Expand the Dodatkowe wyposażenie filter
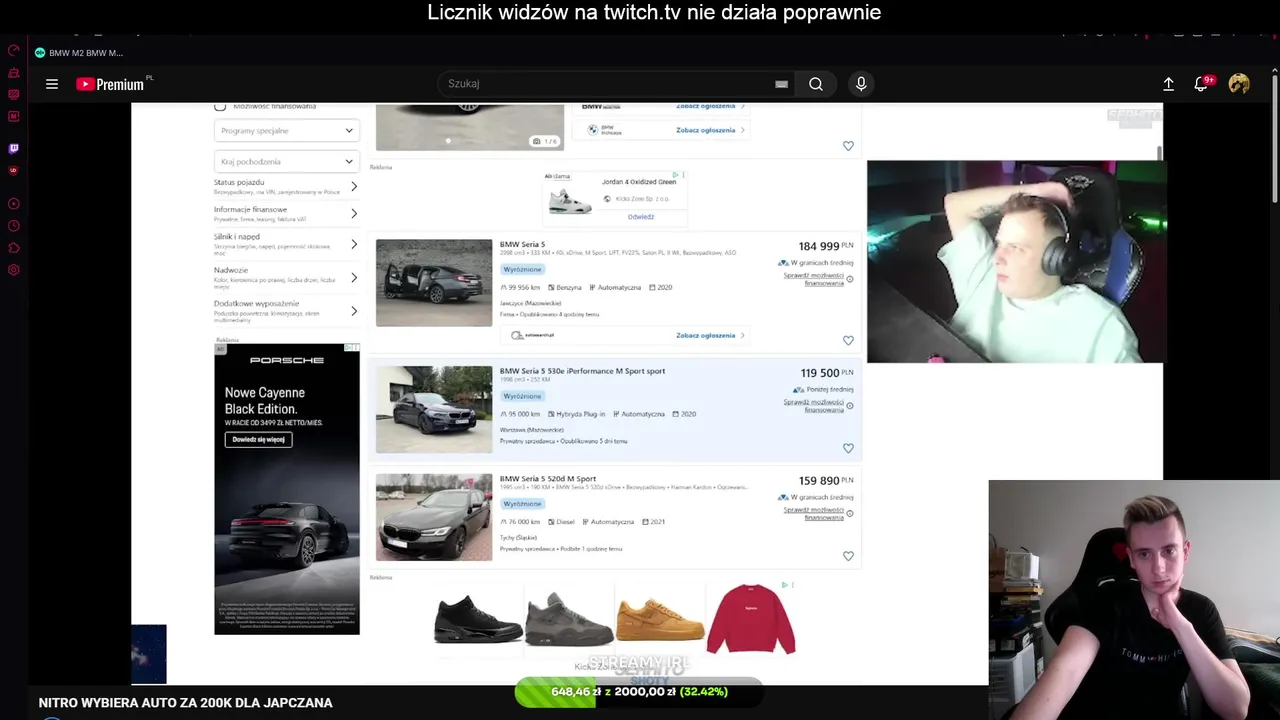Viewport: 1280px width, 720px height. coord(286,311)
